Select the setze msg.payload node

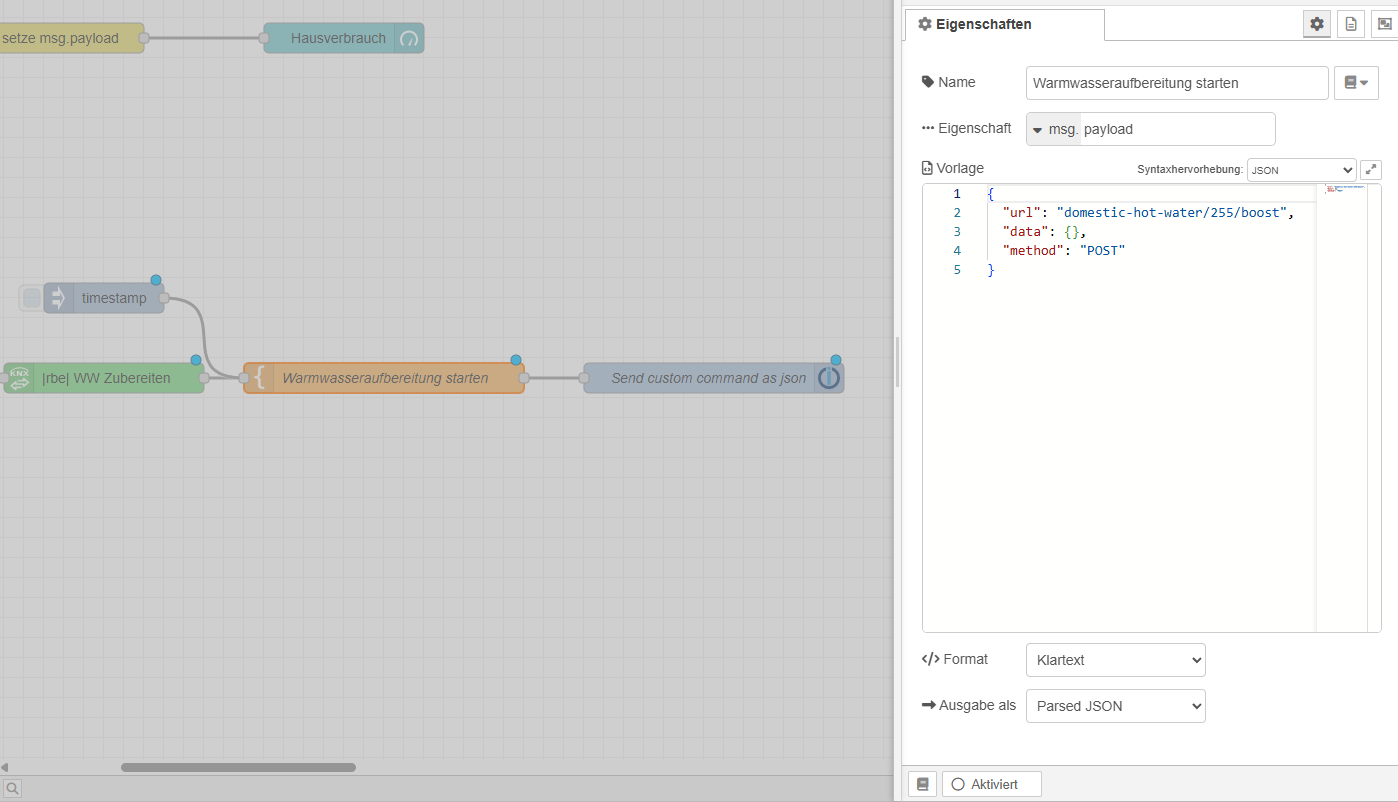pyautogui.click(x=70, y=38)
